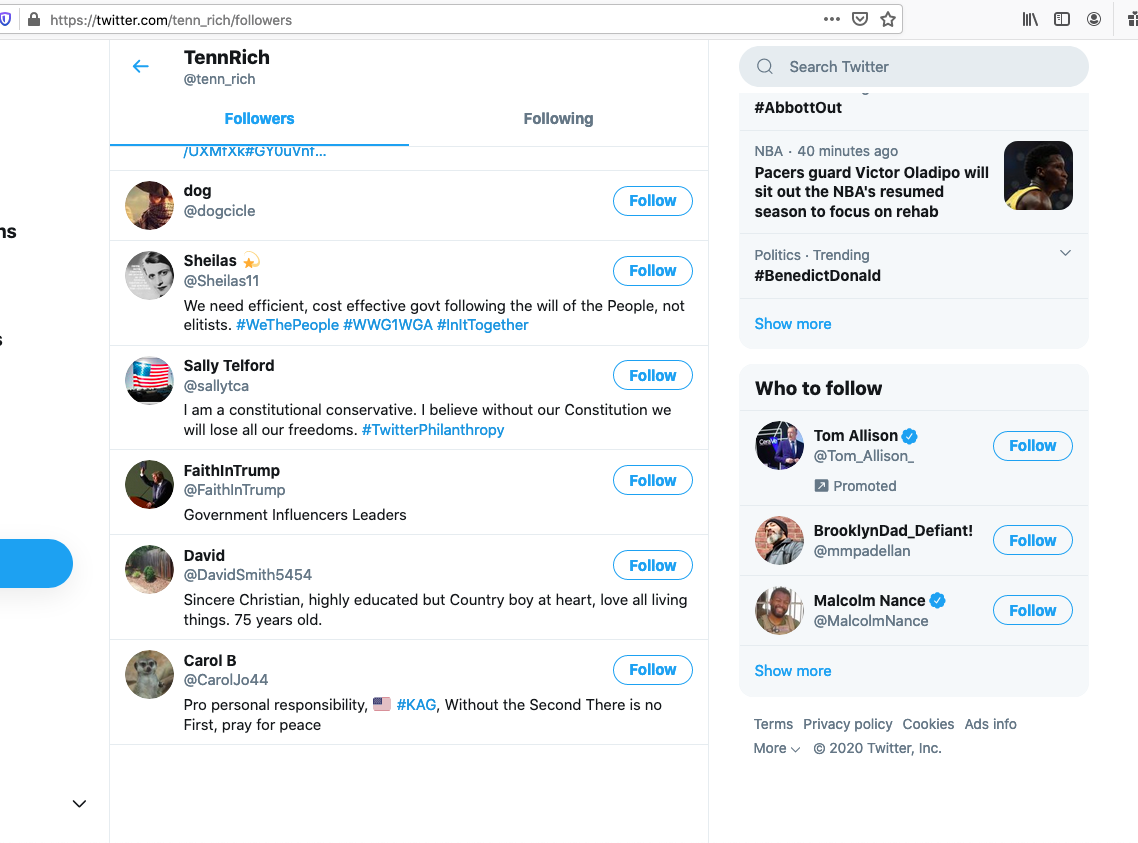1138x843 pixels.
Task: Follow Malcolm Nance from suggestions
Action: [1032, 610]
